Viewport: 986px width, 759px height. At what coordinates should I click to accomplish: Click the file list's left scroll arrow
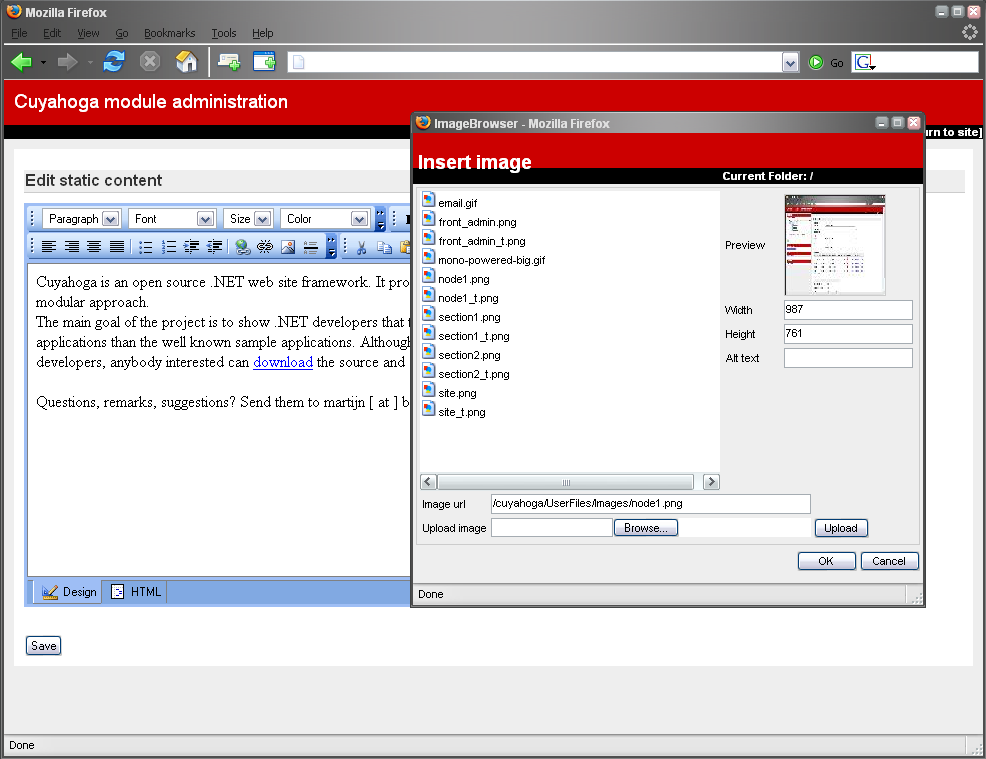pos(428,482)
